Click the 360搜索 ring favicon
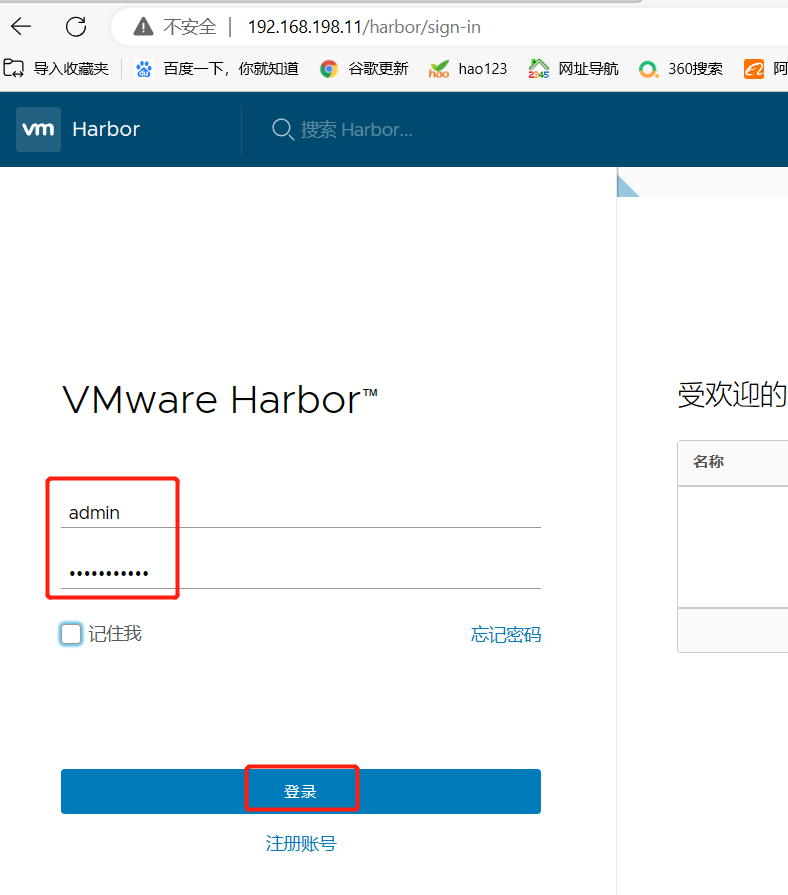788x895 pixels. 648,69
